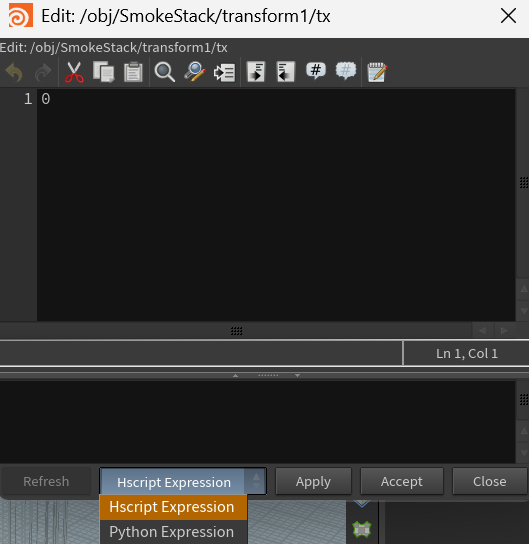The height and width of the screenshot is (544, 529).
Task: Open Find and Replace icon
Action: [x=195, y=72]
